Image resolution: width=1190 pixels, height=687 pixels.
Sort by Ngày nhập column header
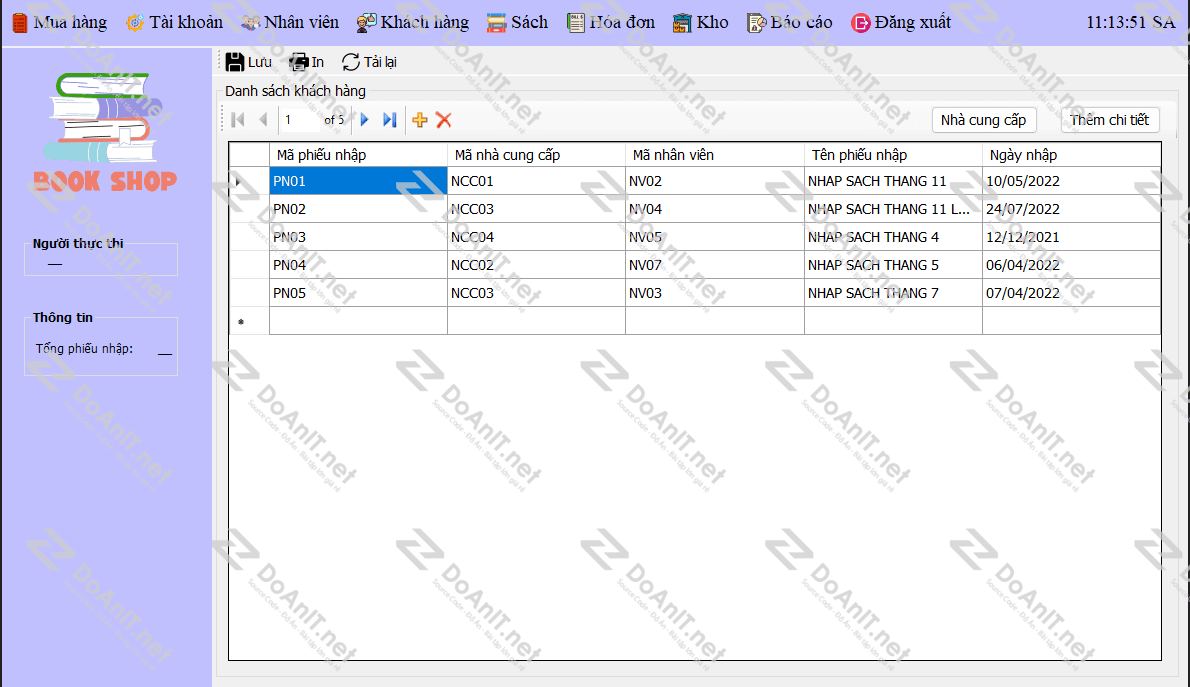click(1072, 155)
